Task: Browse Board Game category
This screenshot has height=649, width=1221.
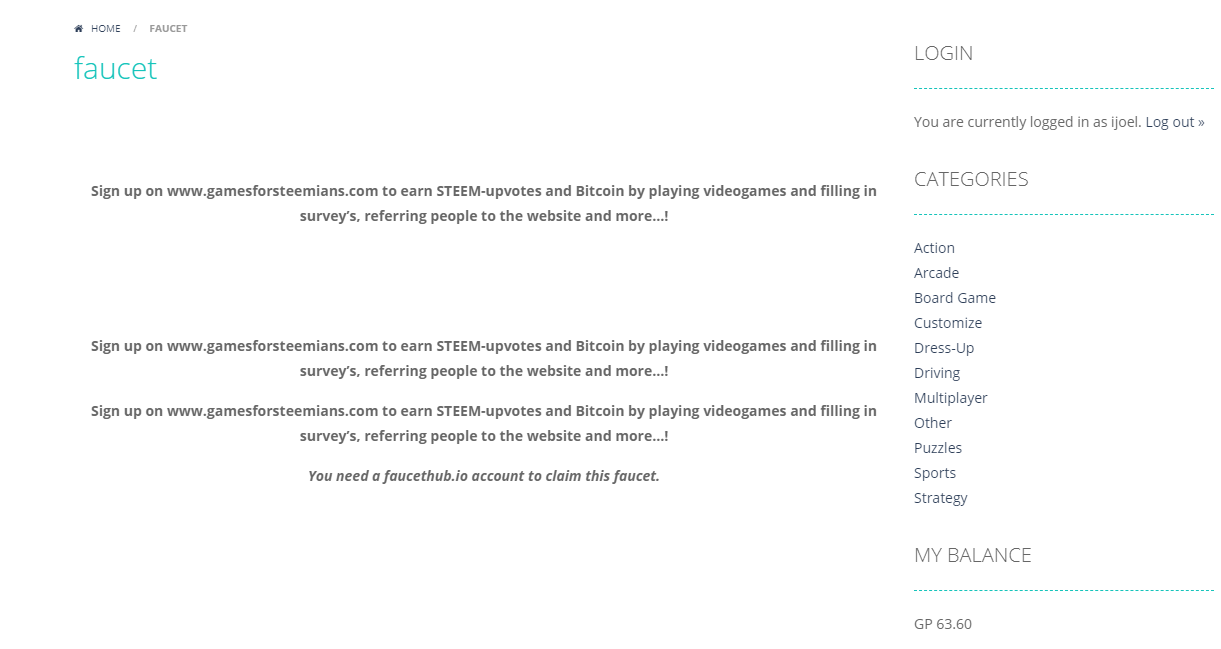Action: click(955, 298)
